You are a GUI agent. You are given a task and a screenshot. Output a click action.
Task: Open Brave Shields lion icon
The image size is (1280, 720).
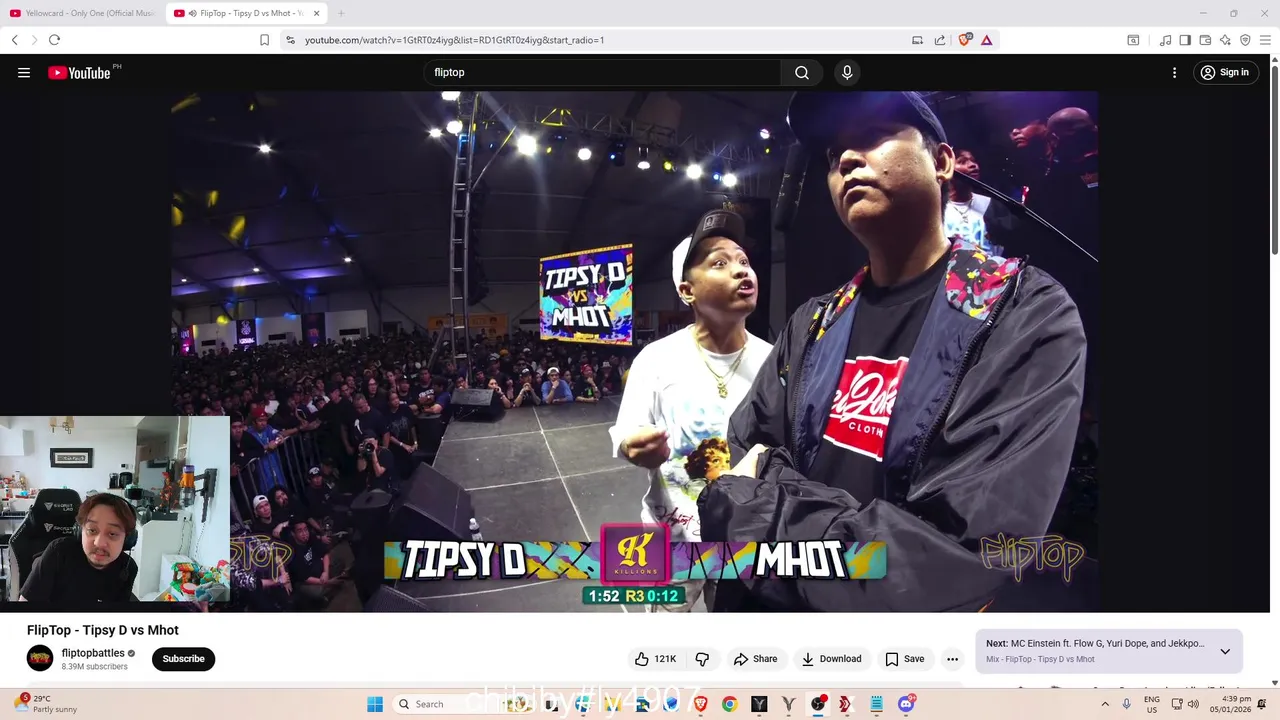coord(965,40)
